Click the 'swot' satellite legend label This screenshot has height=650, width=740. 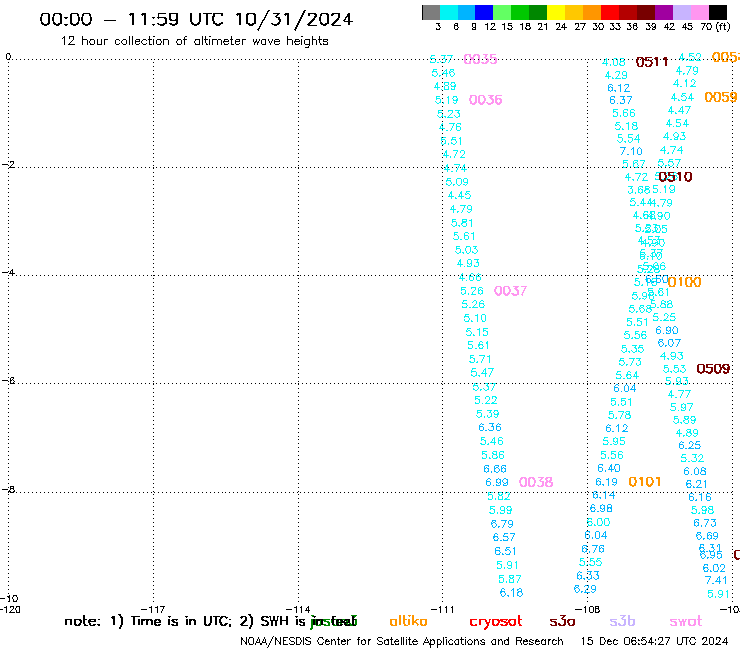[x=686, y=622]
